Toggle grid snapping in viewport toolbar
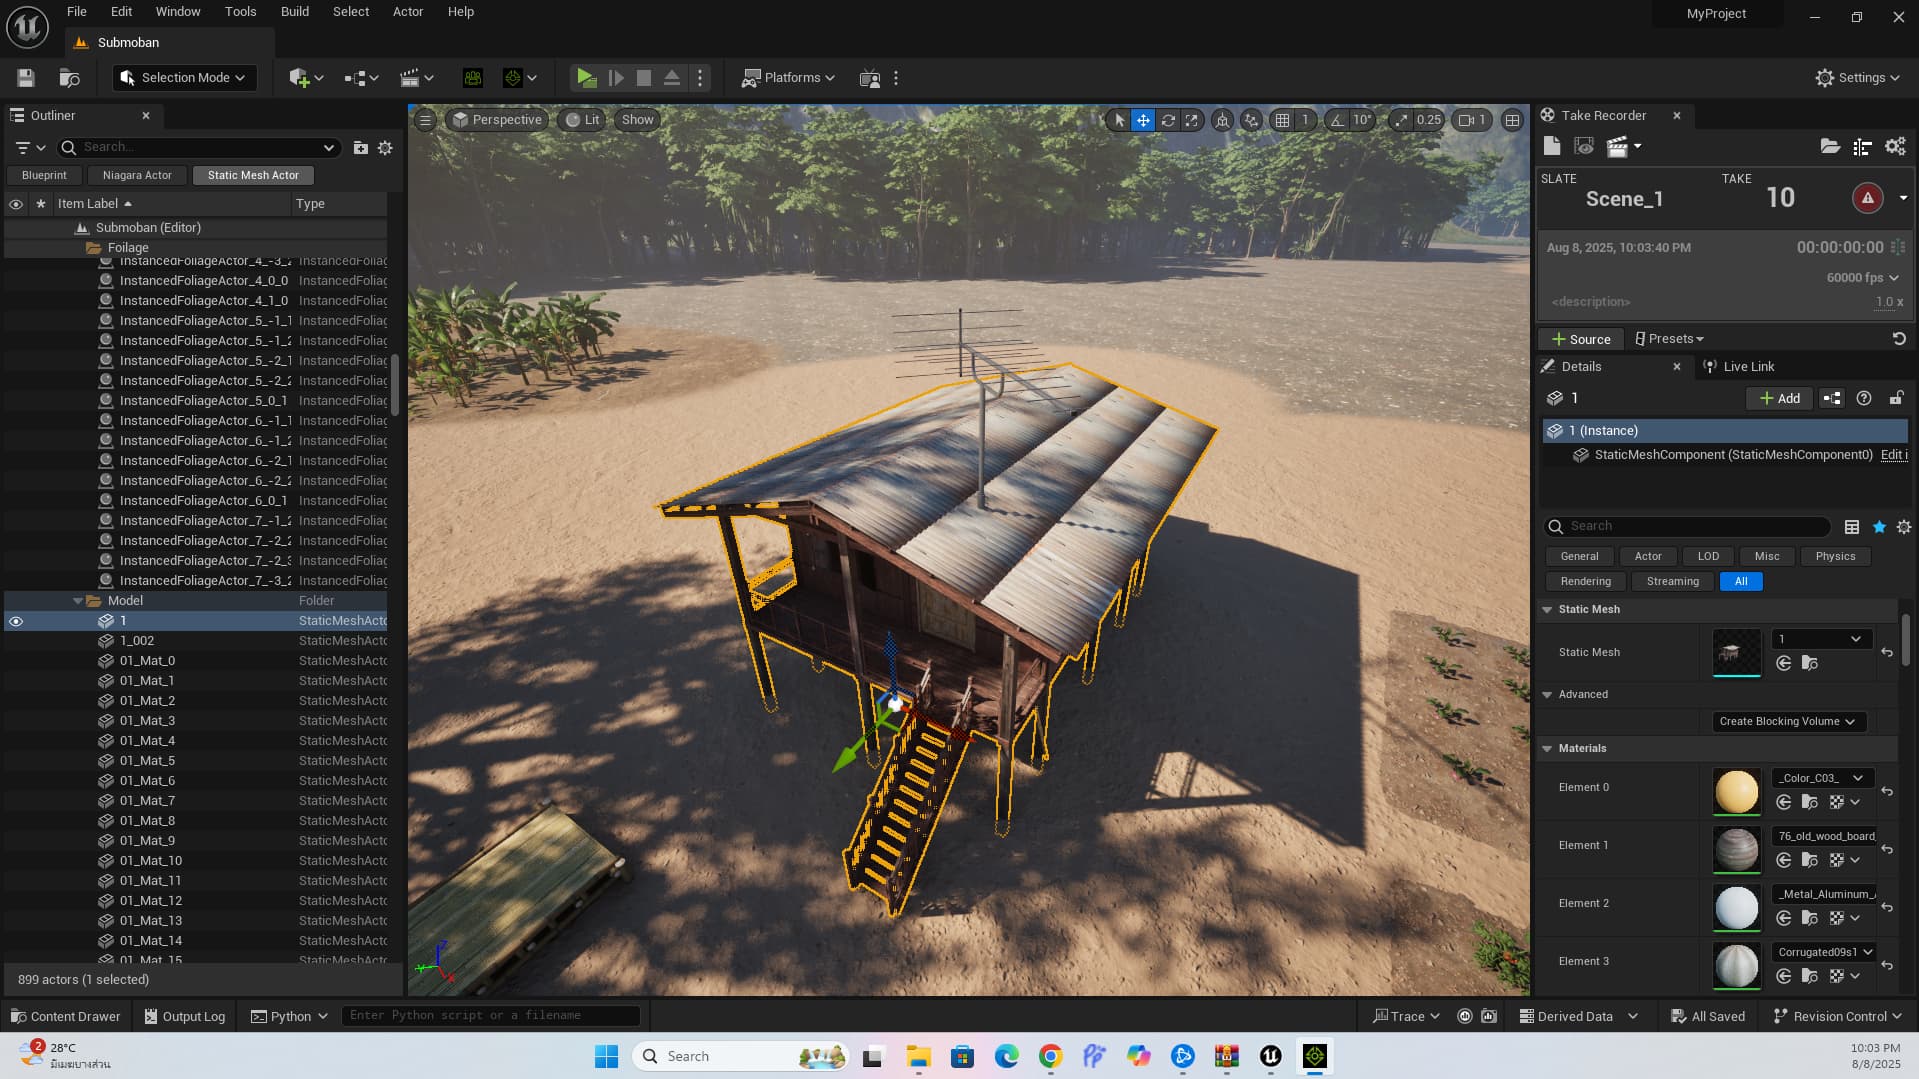The width and height of the screenshot is (1919, 1079). click(1282, 120)
